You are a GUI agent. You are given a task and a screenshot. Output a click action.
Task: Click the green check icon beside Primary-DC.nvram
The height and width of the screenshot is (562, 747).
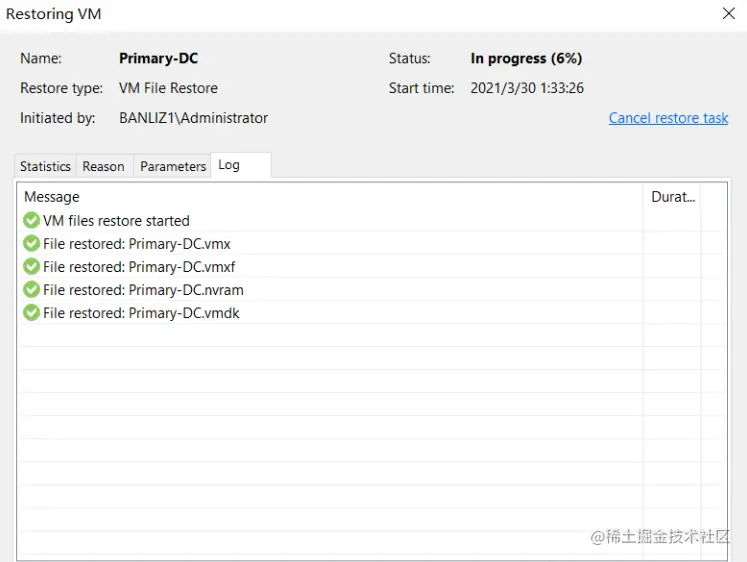(x=31, y=290)
